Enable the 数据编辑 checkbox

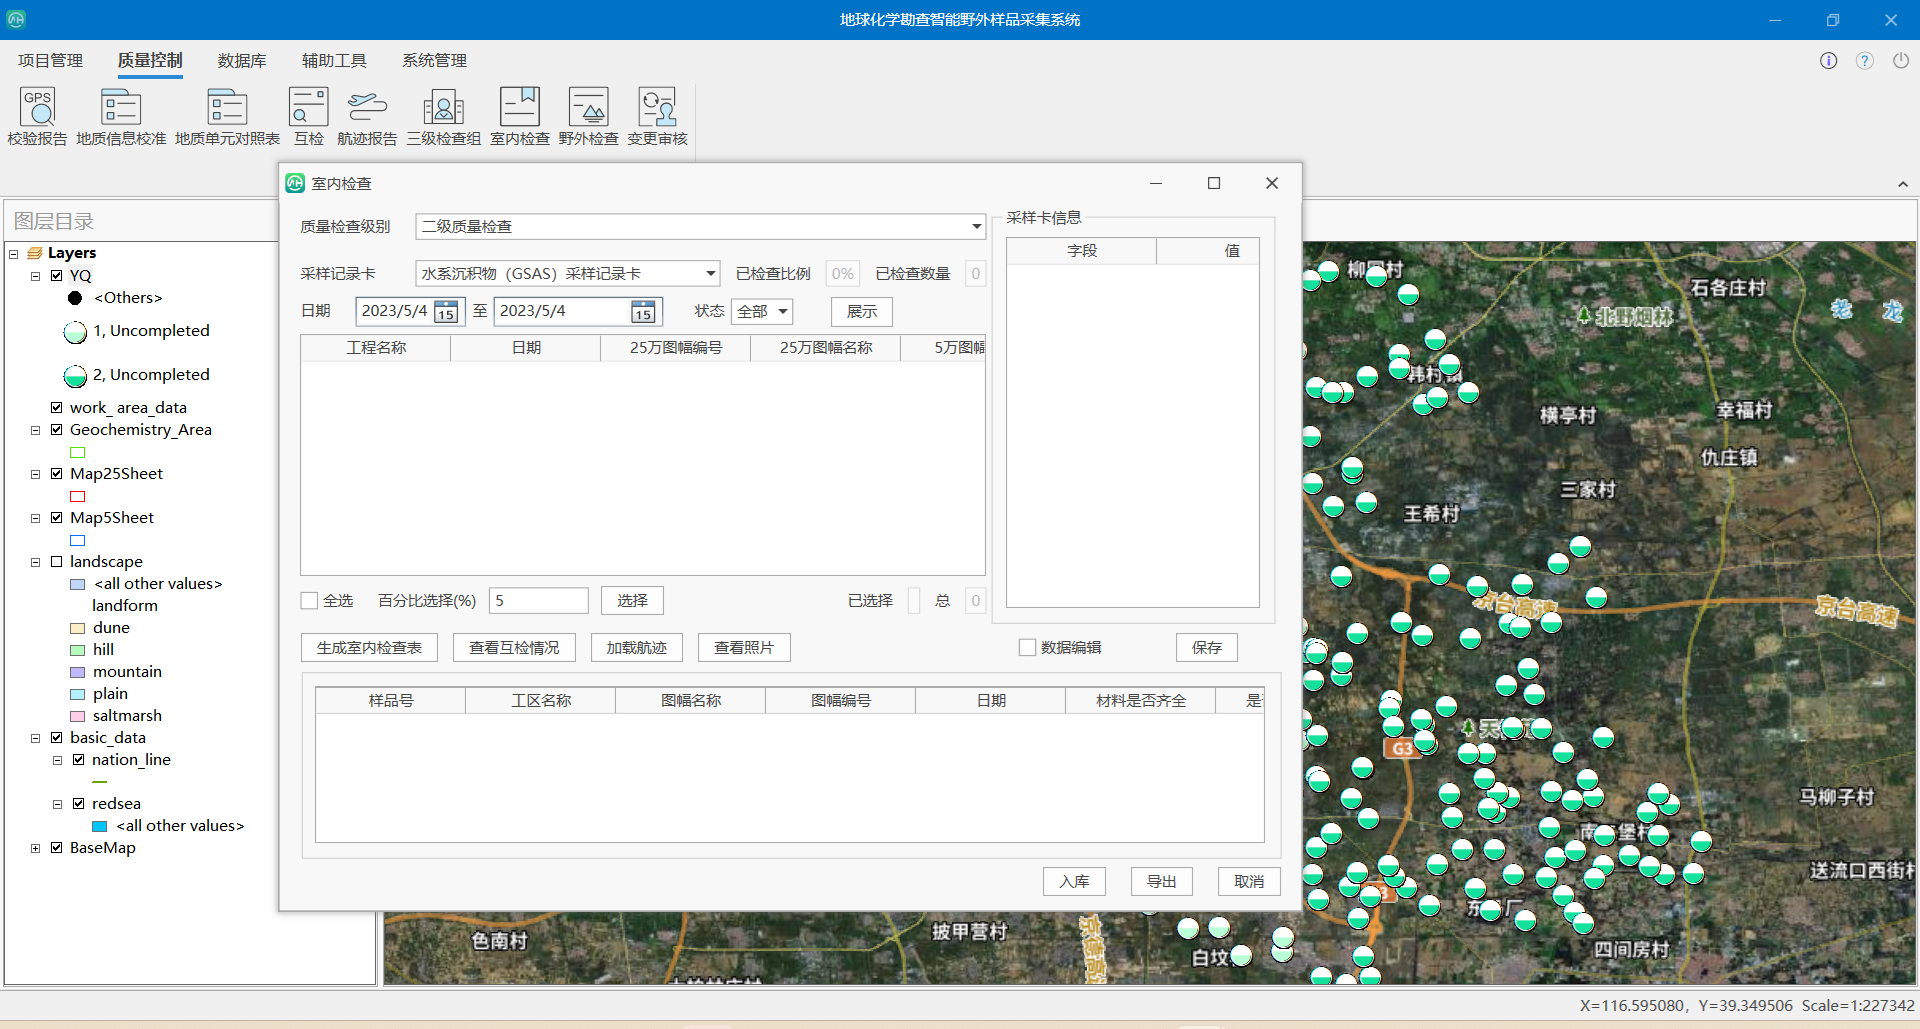coord(1027,648)
